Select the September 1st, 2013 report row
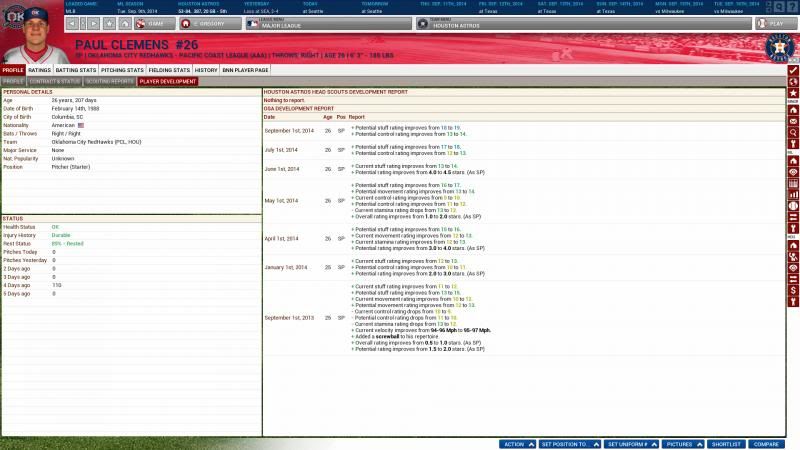 [524, 318]
